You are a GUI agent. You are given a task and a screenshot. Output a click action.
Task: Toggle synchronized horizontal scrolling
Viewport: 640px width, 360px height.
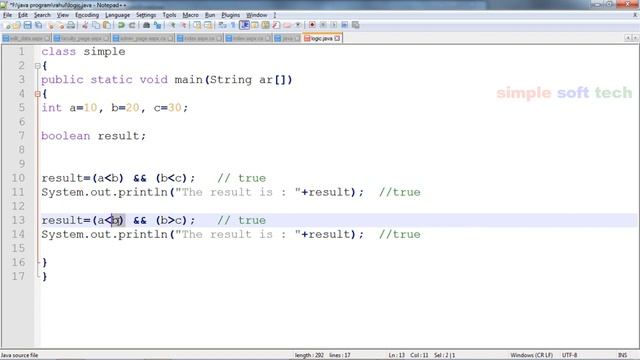[208, 25]
